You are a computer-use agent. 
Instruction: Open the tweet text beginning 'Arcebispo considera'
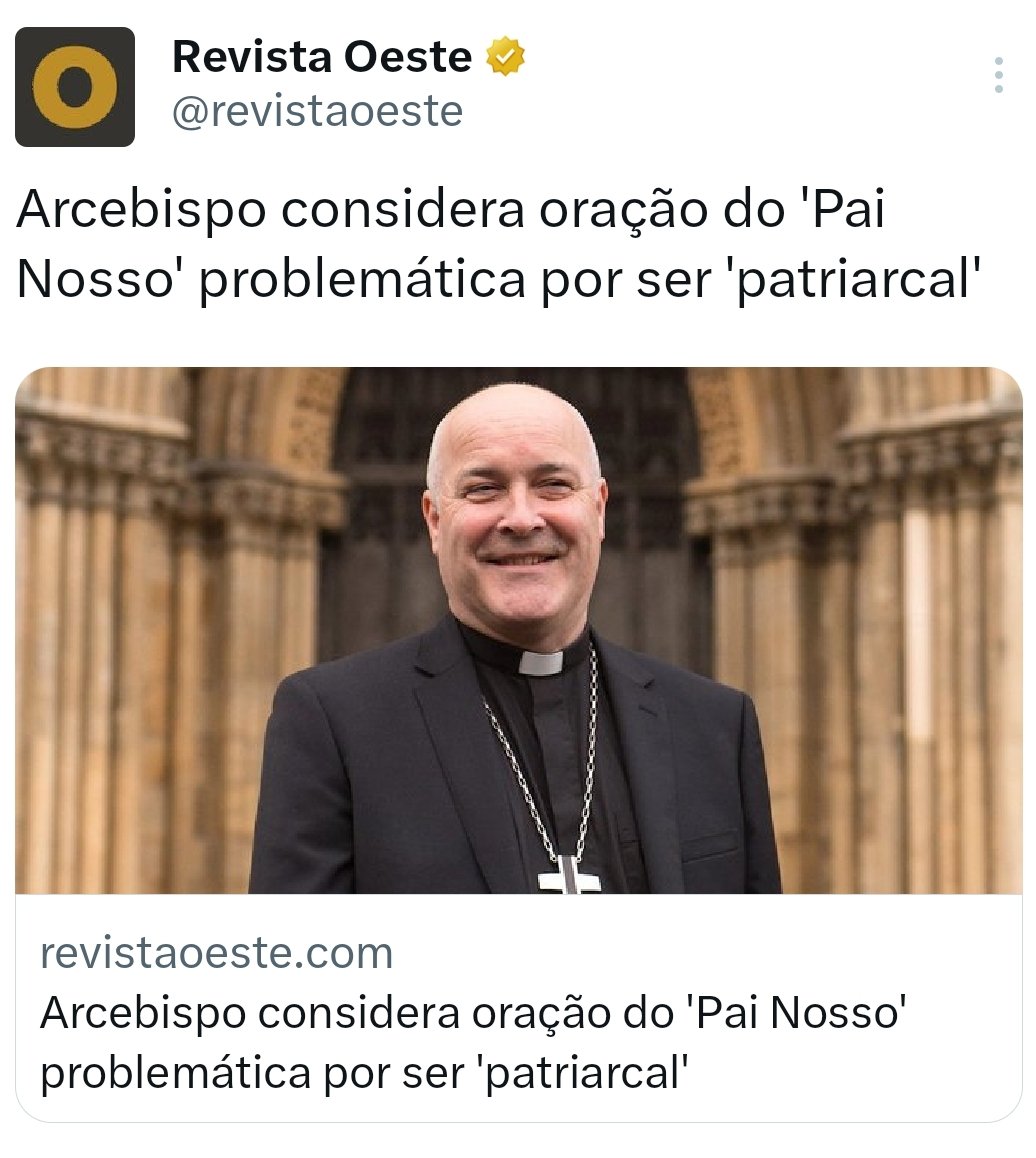point(498,243)
